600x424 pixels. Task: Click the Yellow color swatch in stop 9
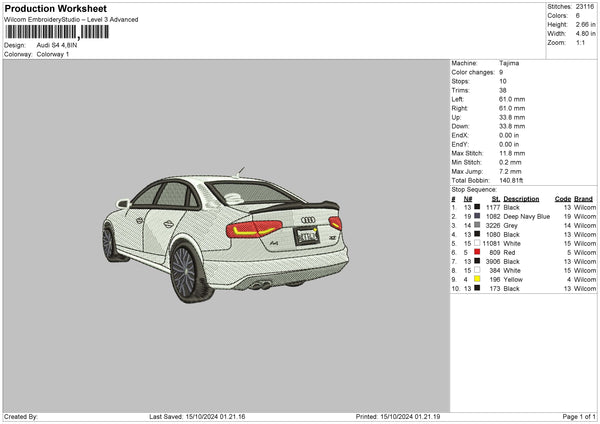tap(477, 279)
